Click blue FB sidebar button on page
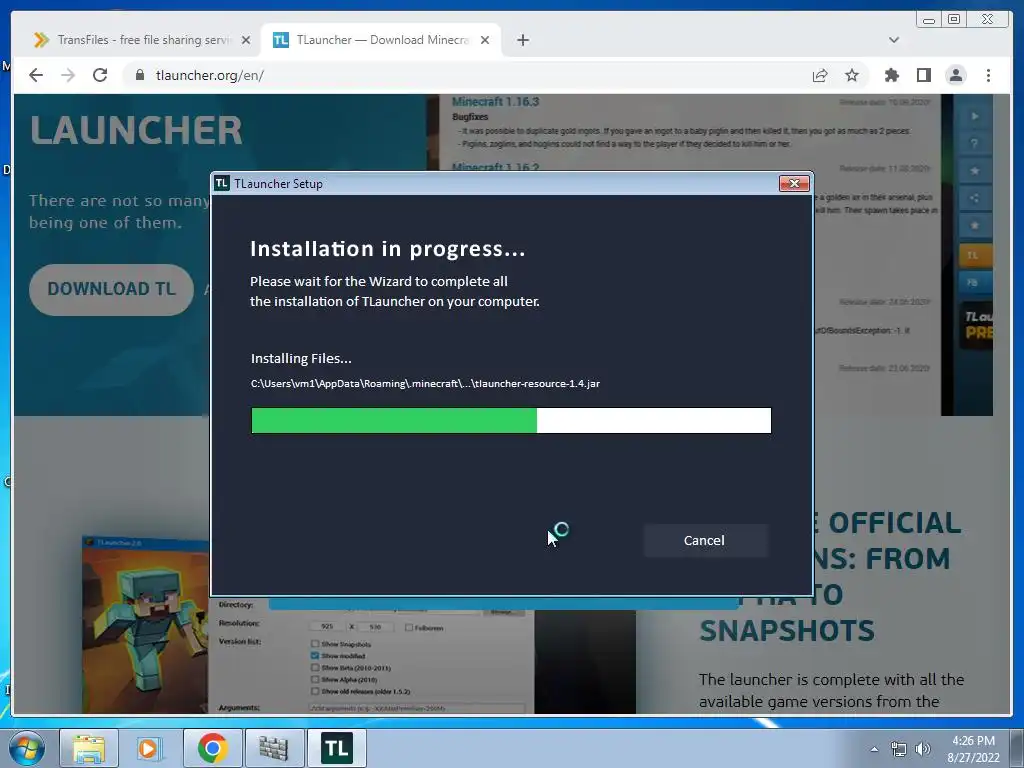This screenshot has width=1024, height=768. (x=974, y=283)
